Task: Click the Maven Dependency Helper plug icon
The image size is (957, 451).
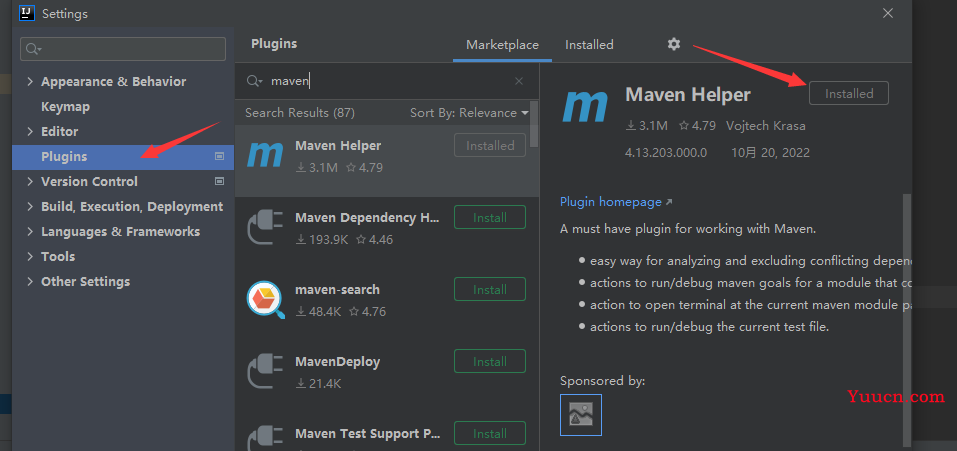Action: [x=265, y=228]
